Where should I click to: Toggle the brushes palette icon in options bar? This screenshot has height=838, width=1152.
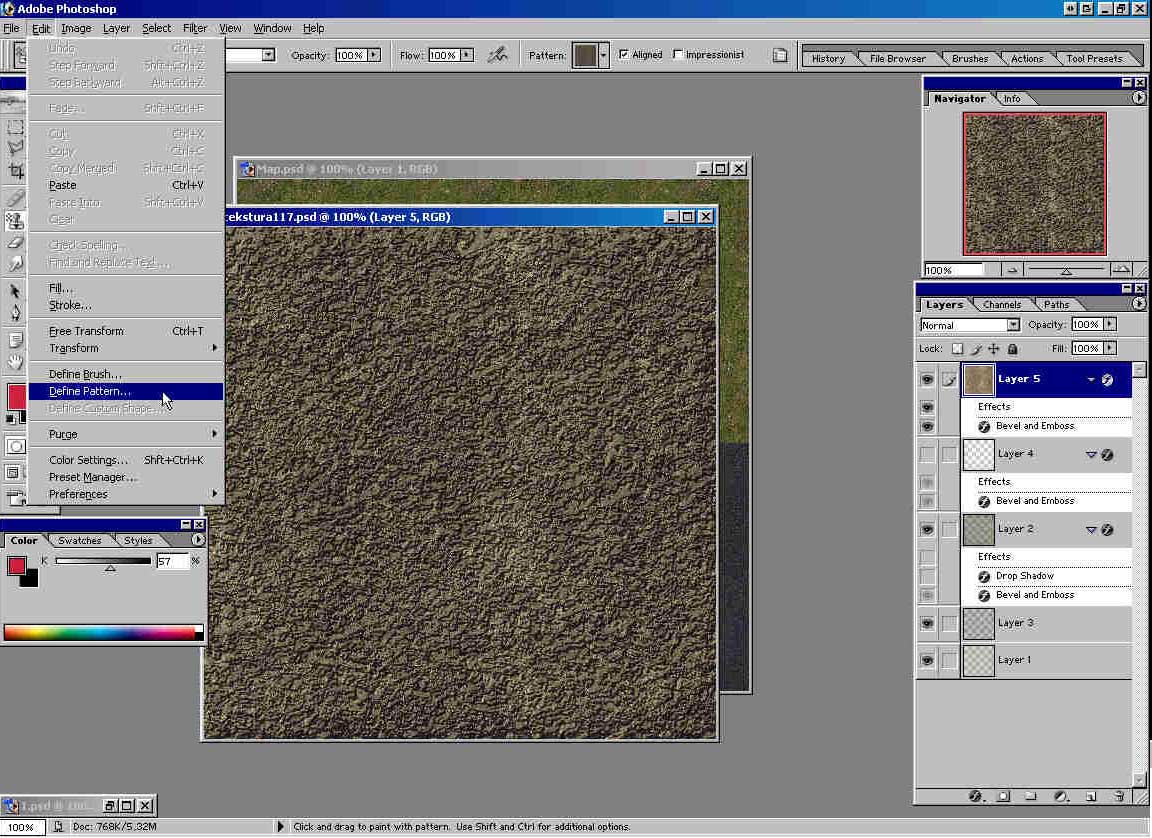(780, 55)
